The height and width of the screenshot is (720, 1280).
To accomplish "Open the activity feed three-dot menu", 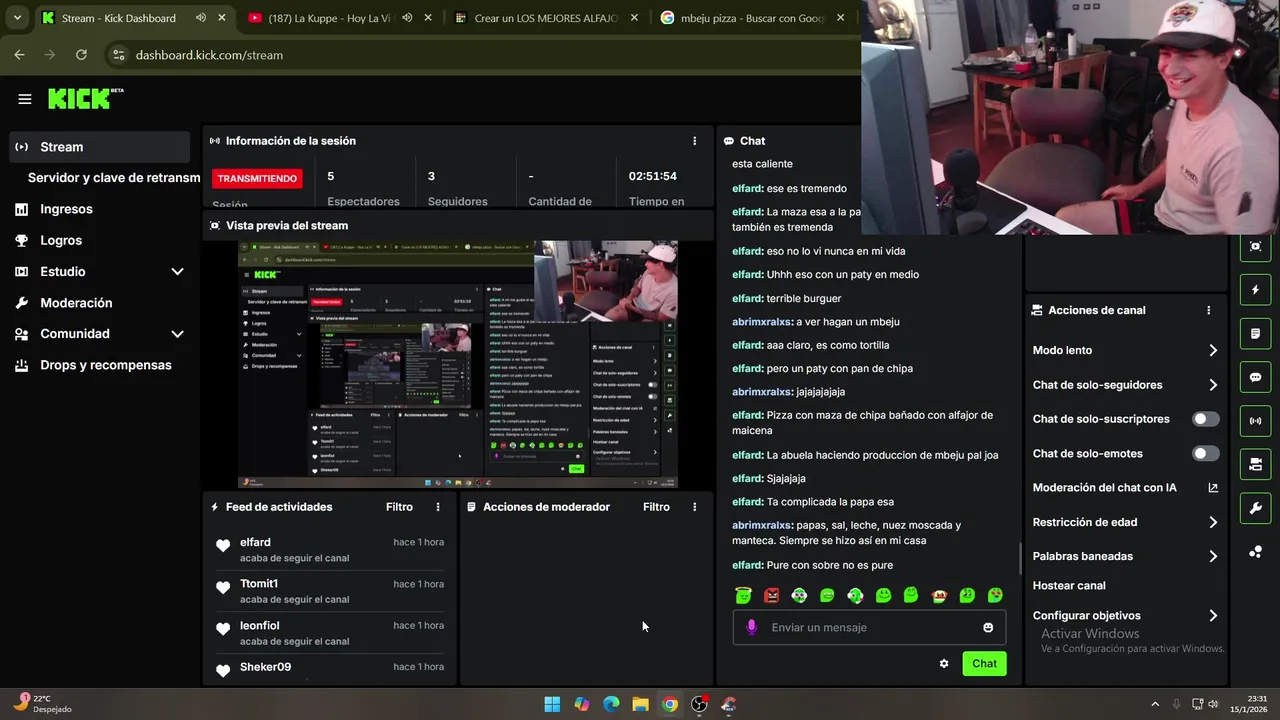I will 438,507.
